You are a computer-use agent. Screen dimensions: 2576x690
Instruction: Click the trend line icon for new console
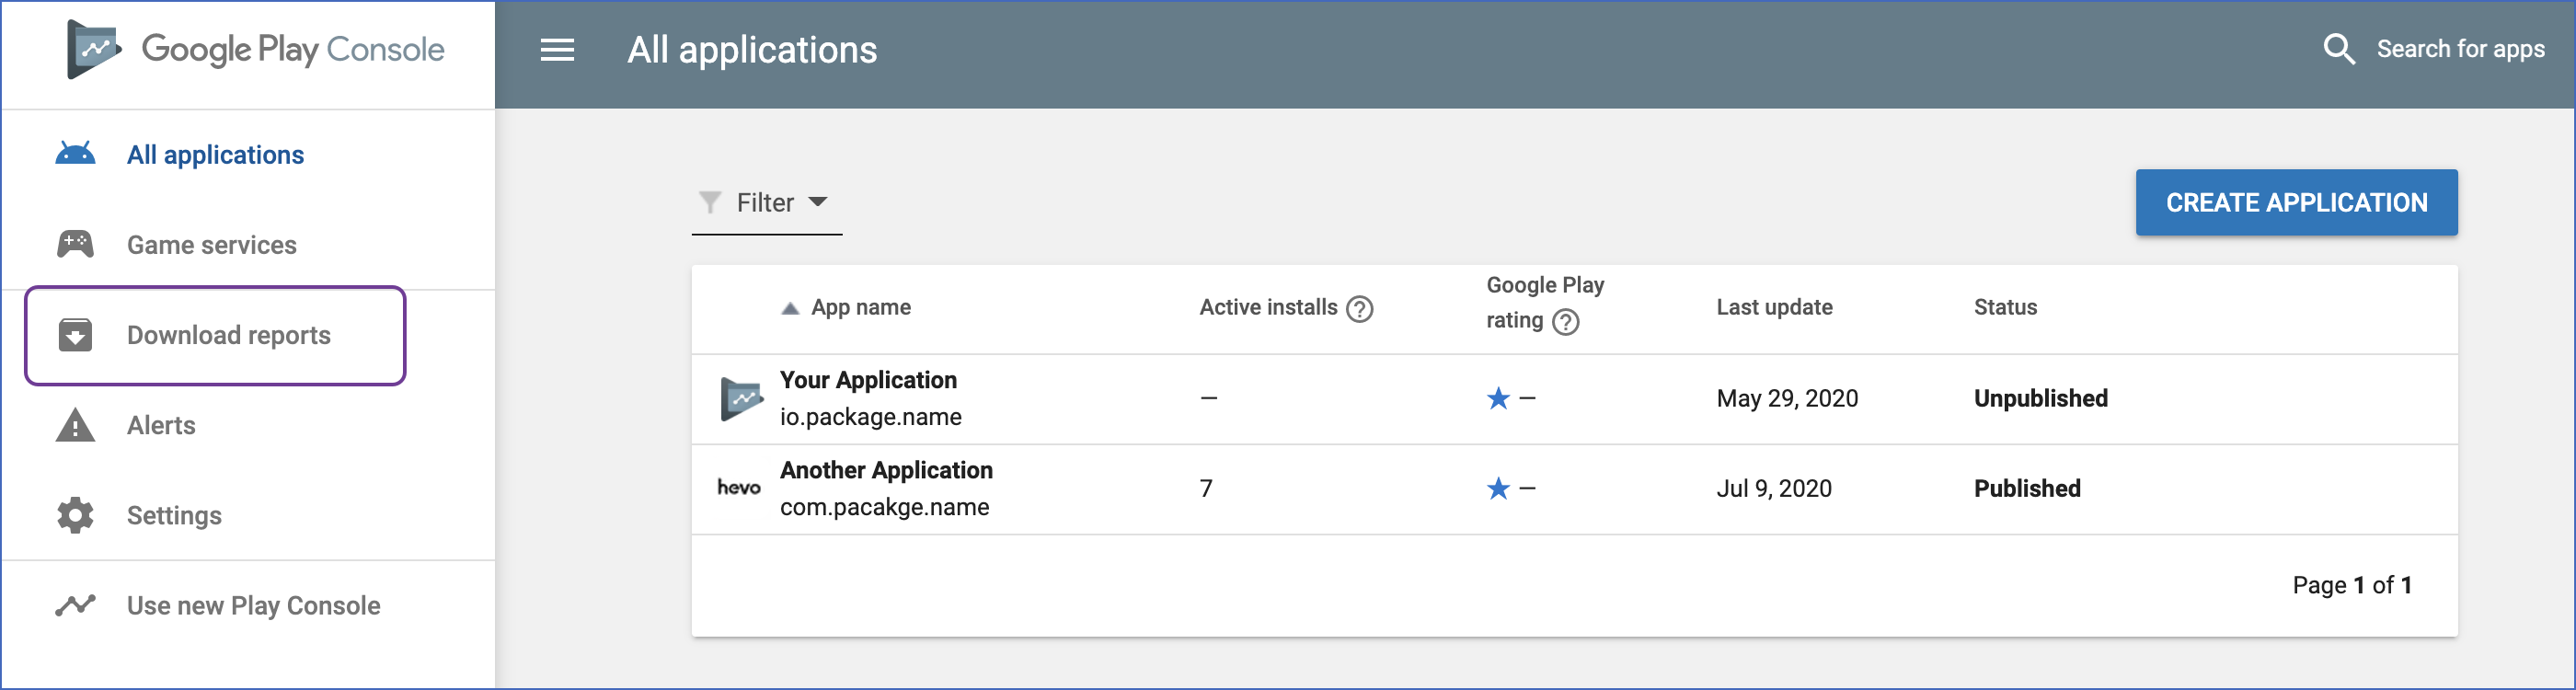pyautogui.click(x=75, y=605)
